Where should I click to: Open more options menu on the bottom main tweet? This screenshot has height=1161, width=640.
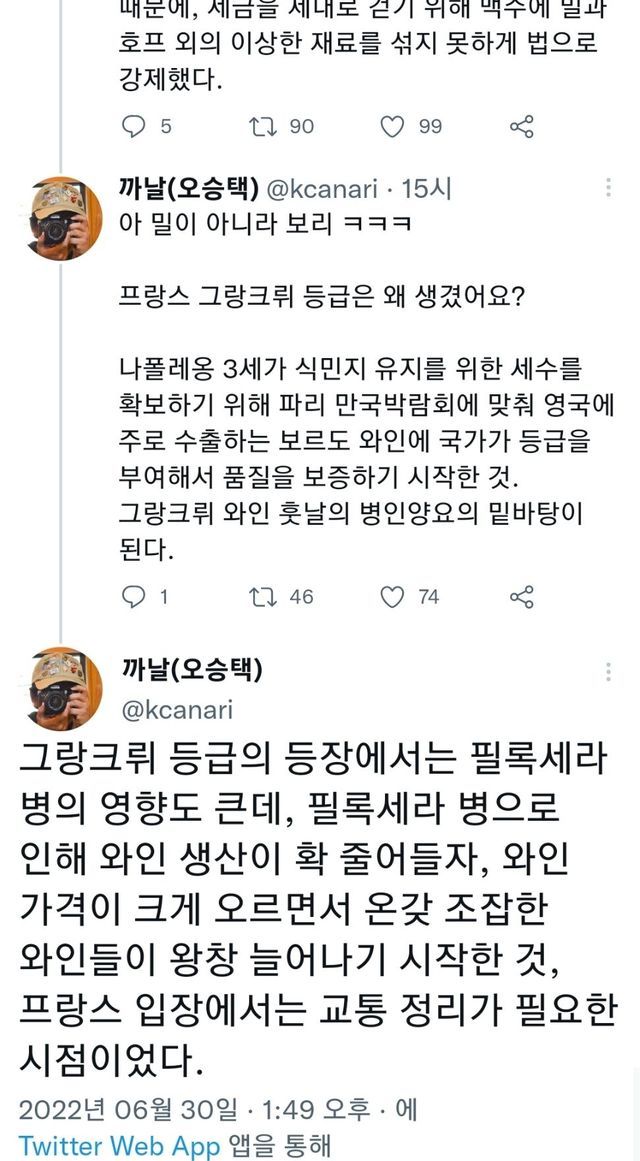[608, 672]
